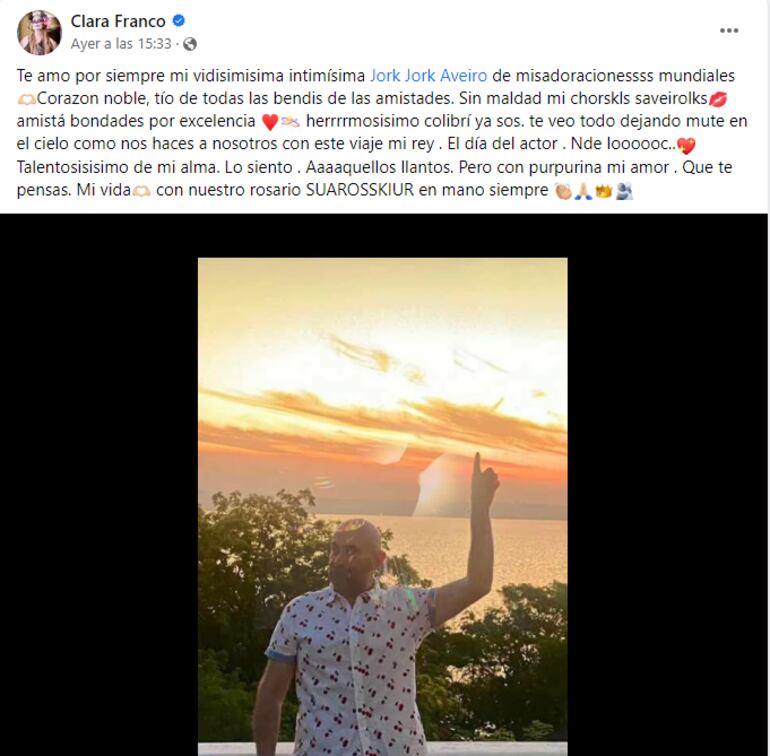Open the post options three-dot menu

(729, 30)
